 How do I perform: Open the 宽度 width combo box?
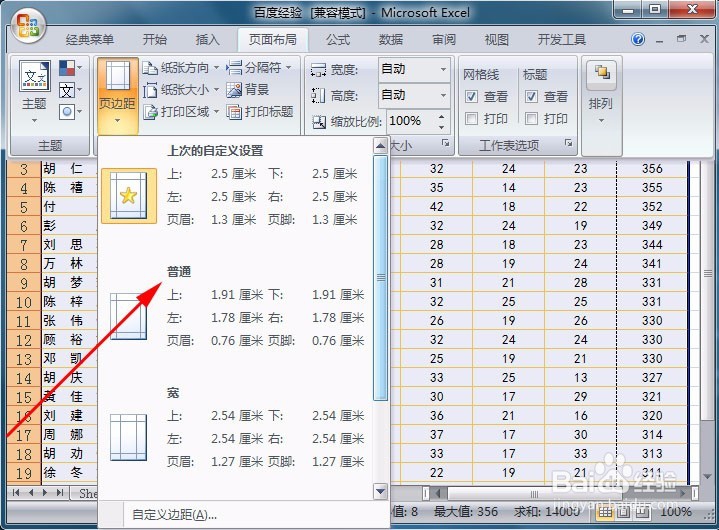coord(414,69)
